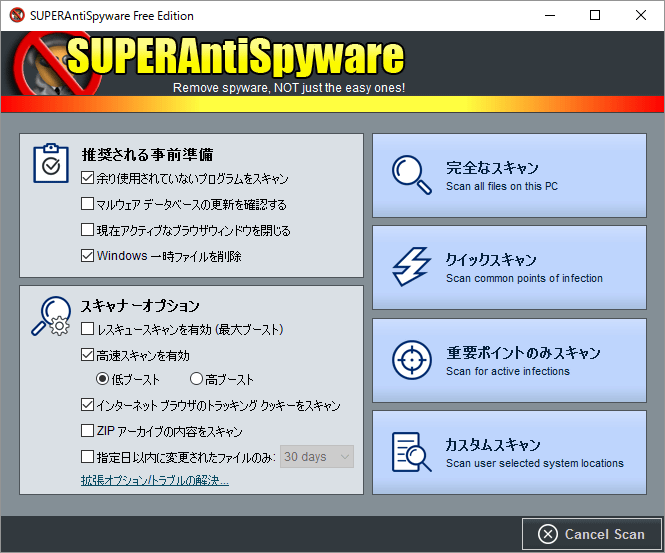Maximize the SUPERAntiSpyware window

595,15
